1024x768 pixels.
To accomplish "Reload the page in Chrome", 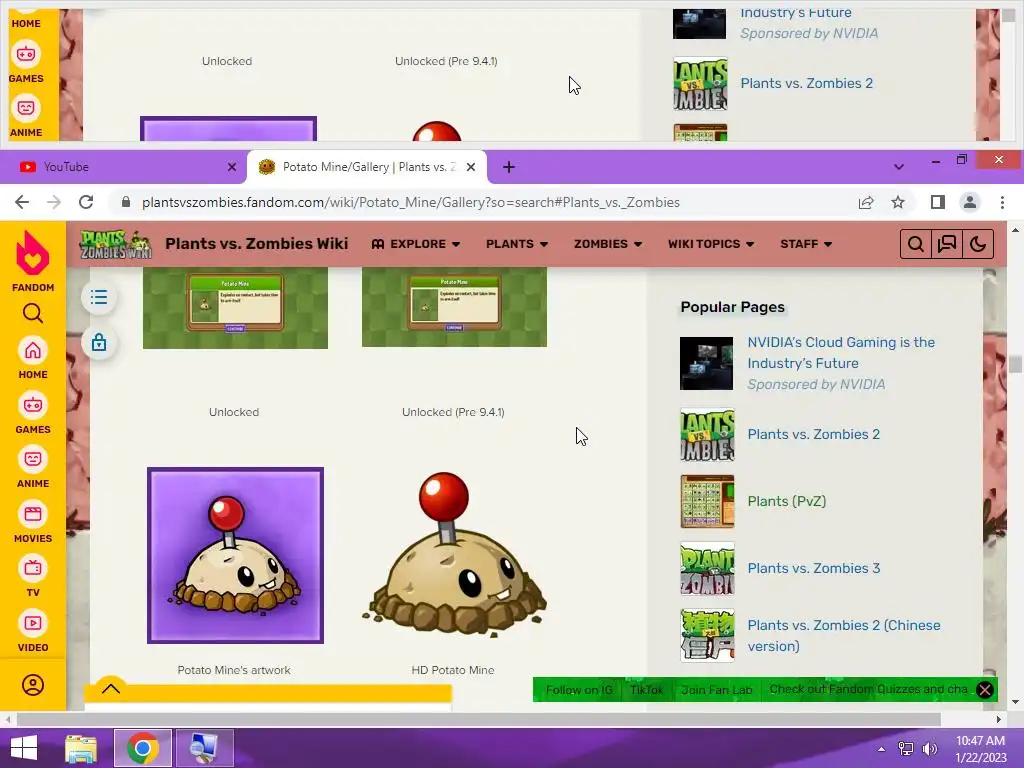I will 86,202.
